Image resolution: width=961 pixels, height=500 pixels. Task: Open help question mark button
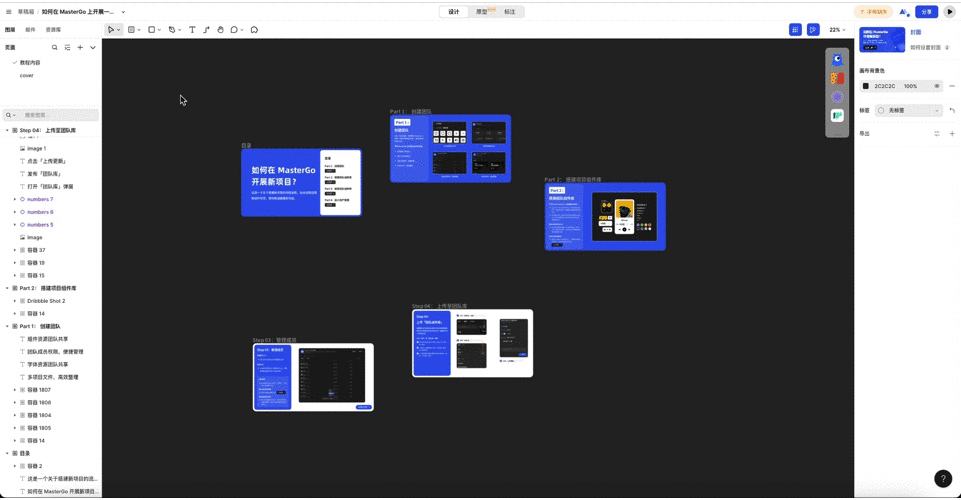pos(943,478)
